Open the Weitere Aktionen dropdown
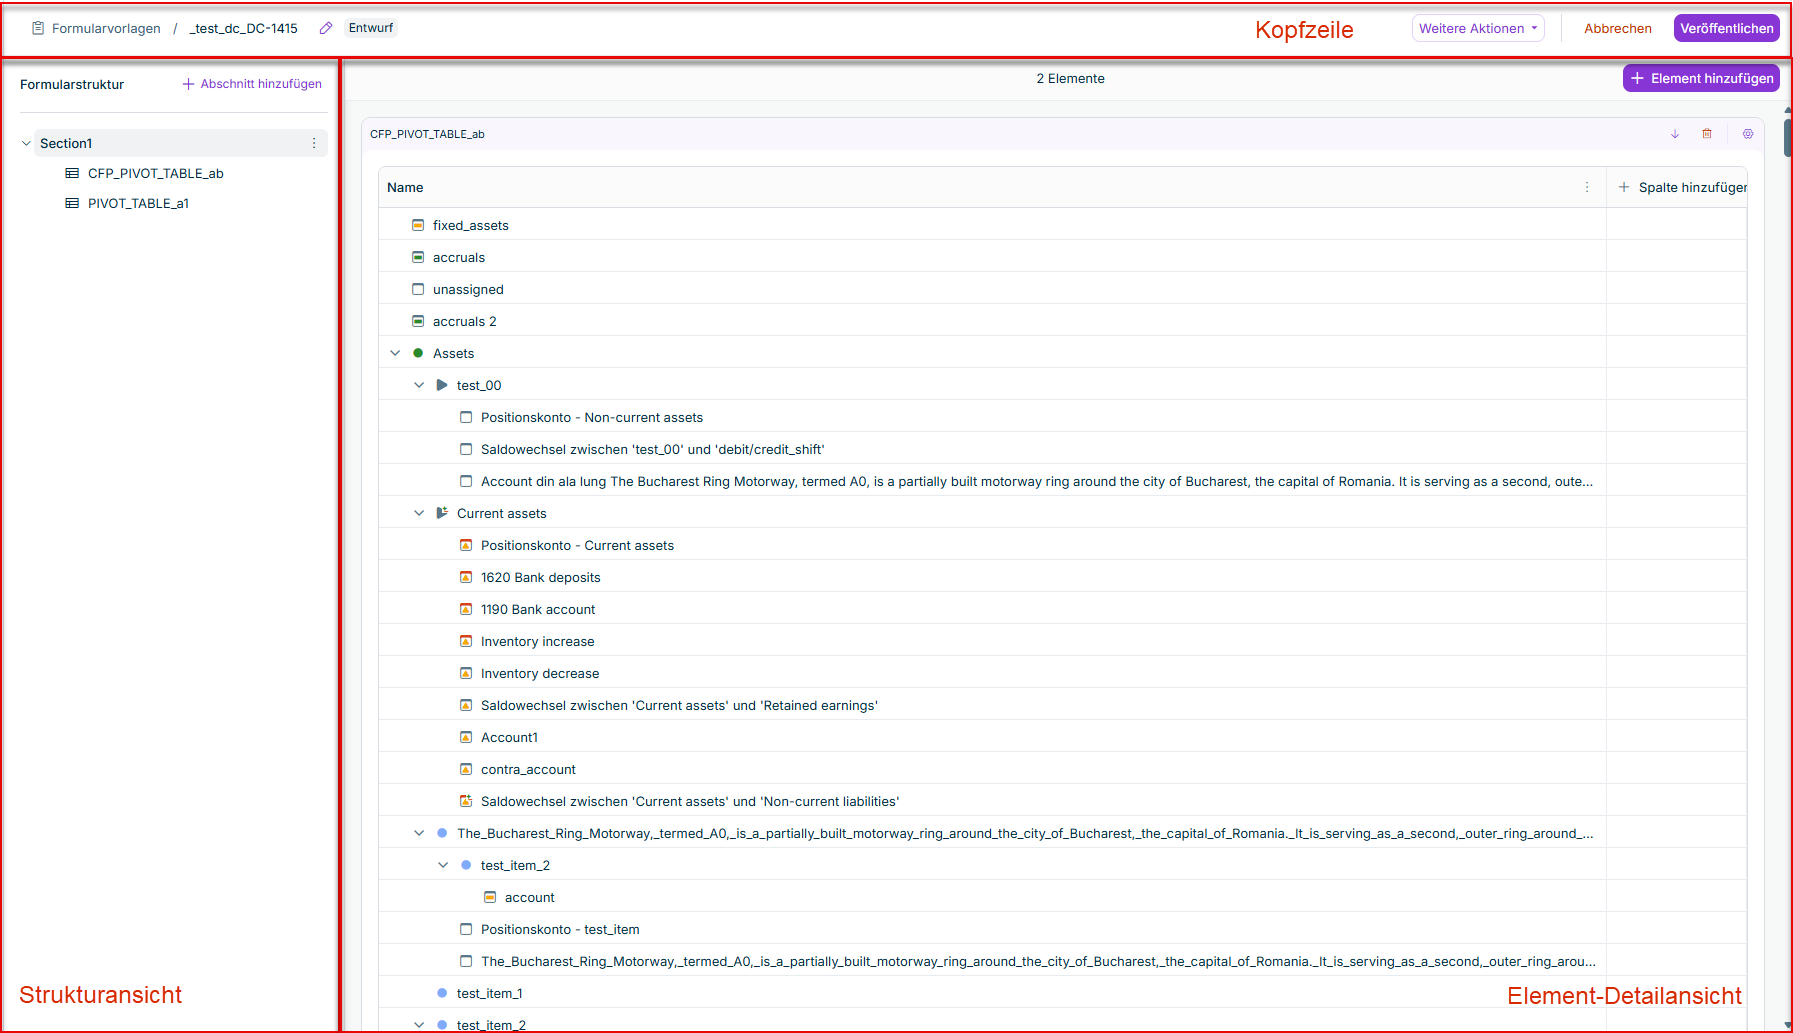The height and width of the screenshot is (1033, 1793). [1477, 28]
